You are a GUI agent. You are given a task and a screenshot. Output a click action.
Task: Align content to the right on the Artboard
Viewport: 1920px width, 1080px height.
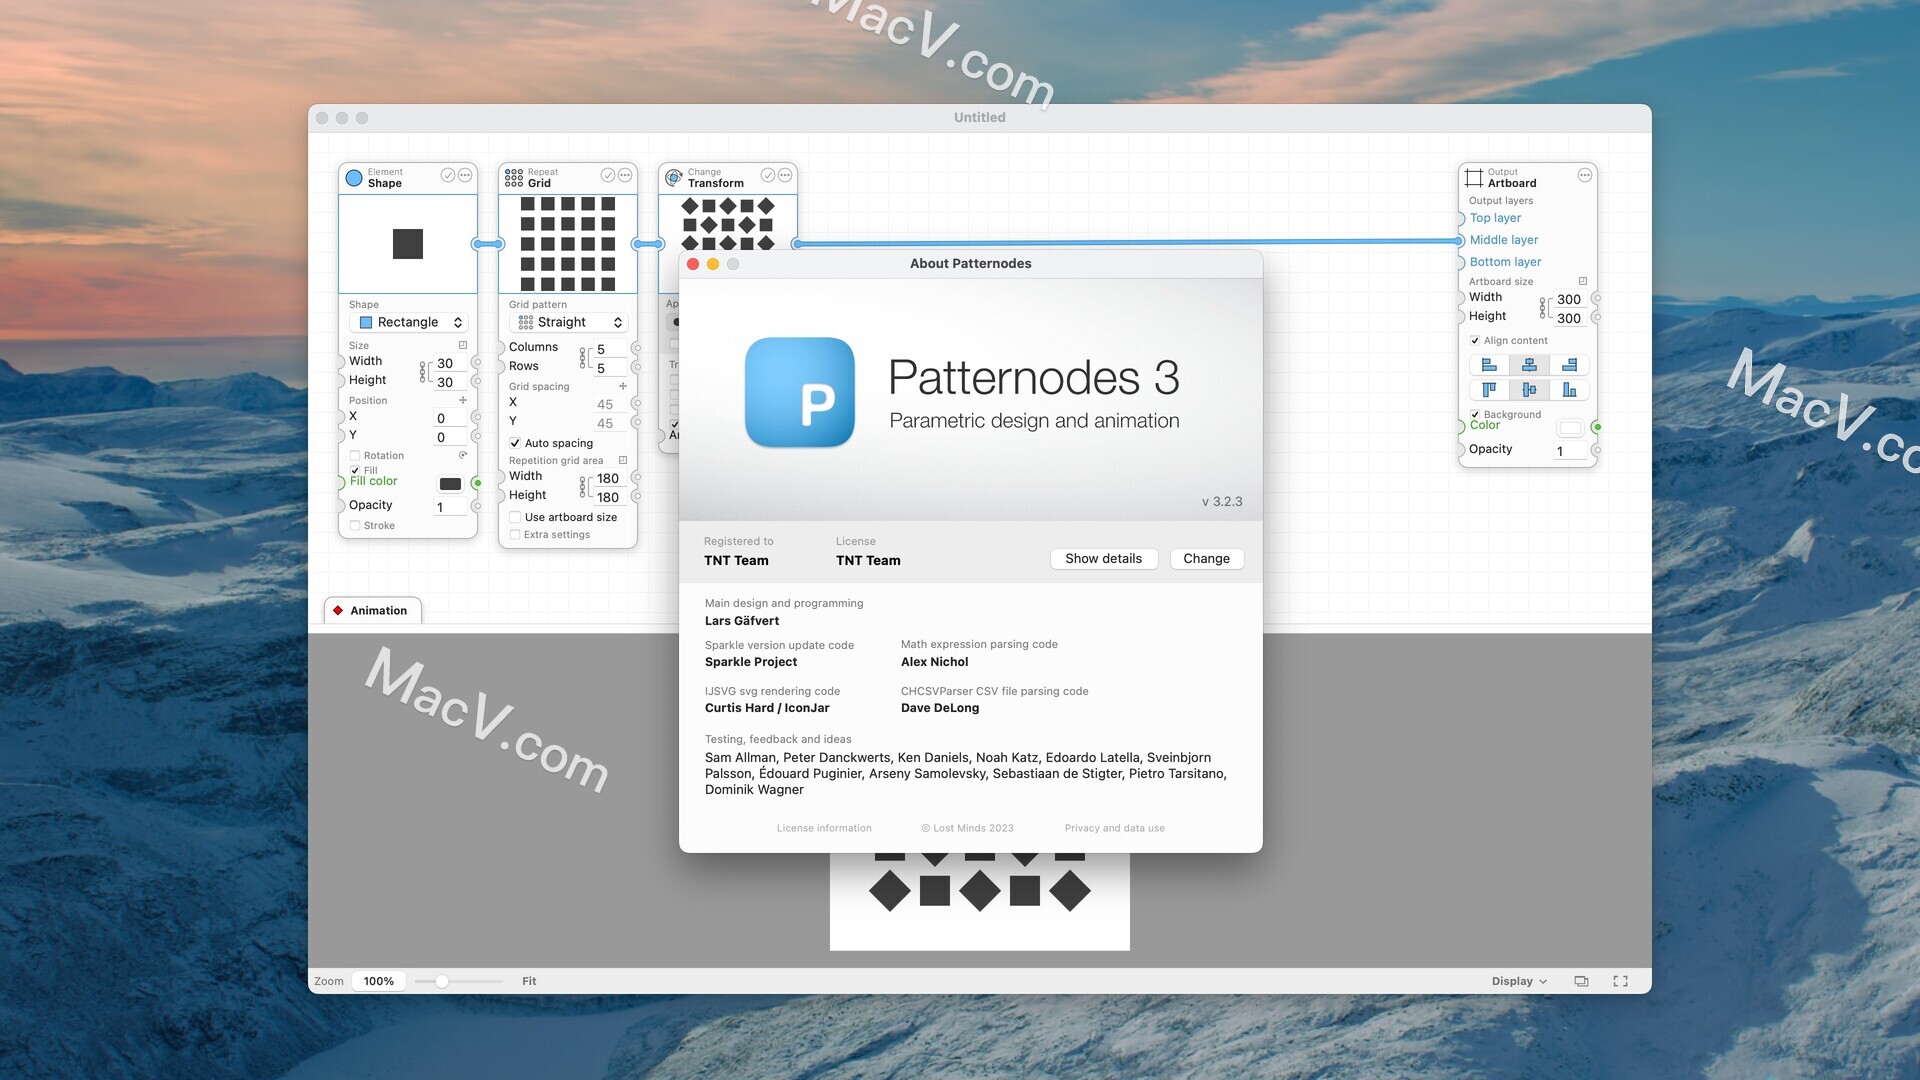[1569, 365]
